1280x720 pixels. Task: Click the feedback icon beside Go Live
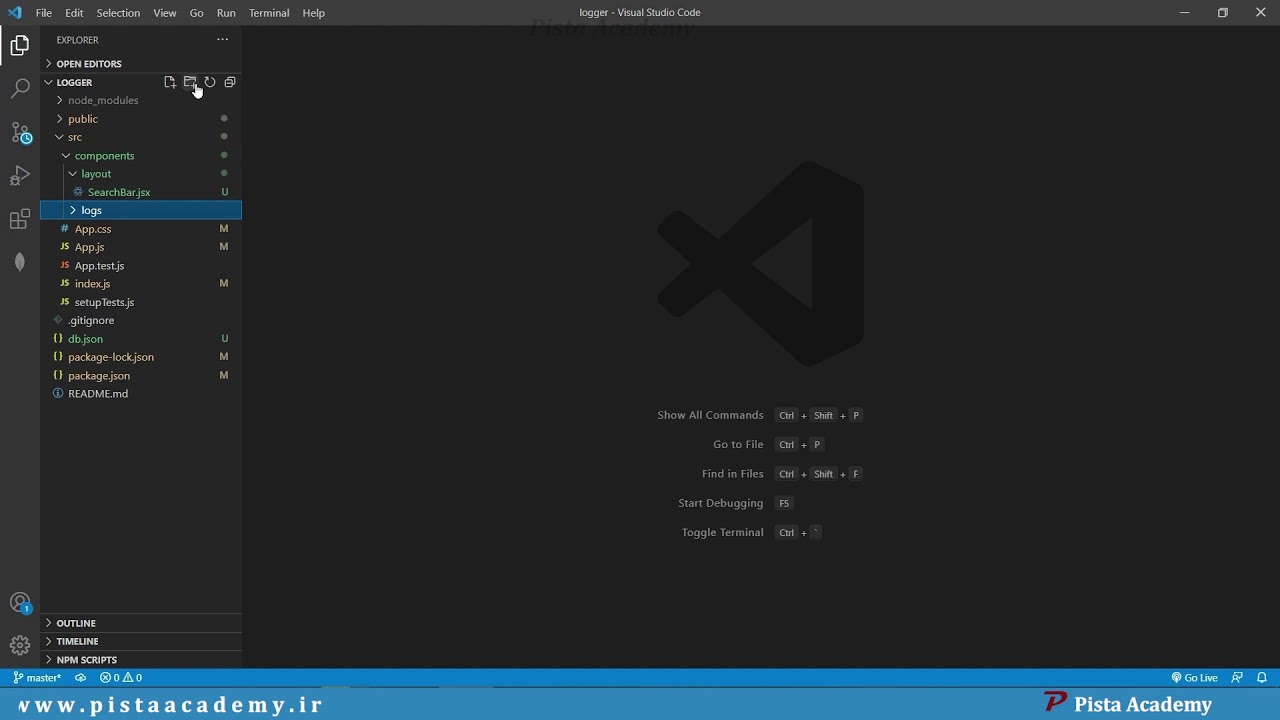click(x=1237, y=678)
